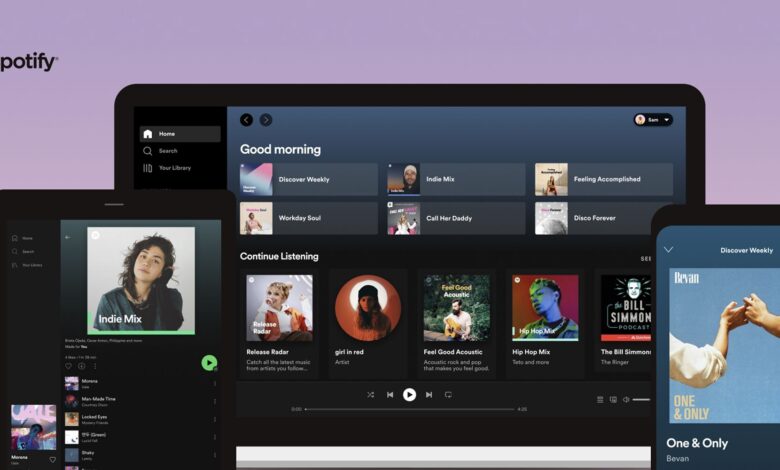
Task: Skip to the next track on the laptop
Action: (x=429, y=394)
